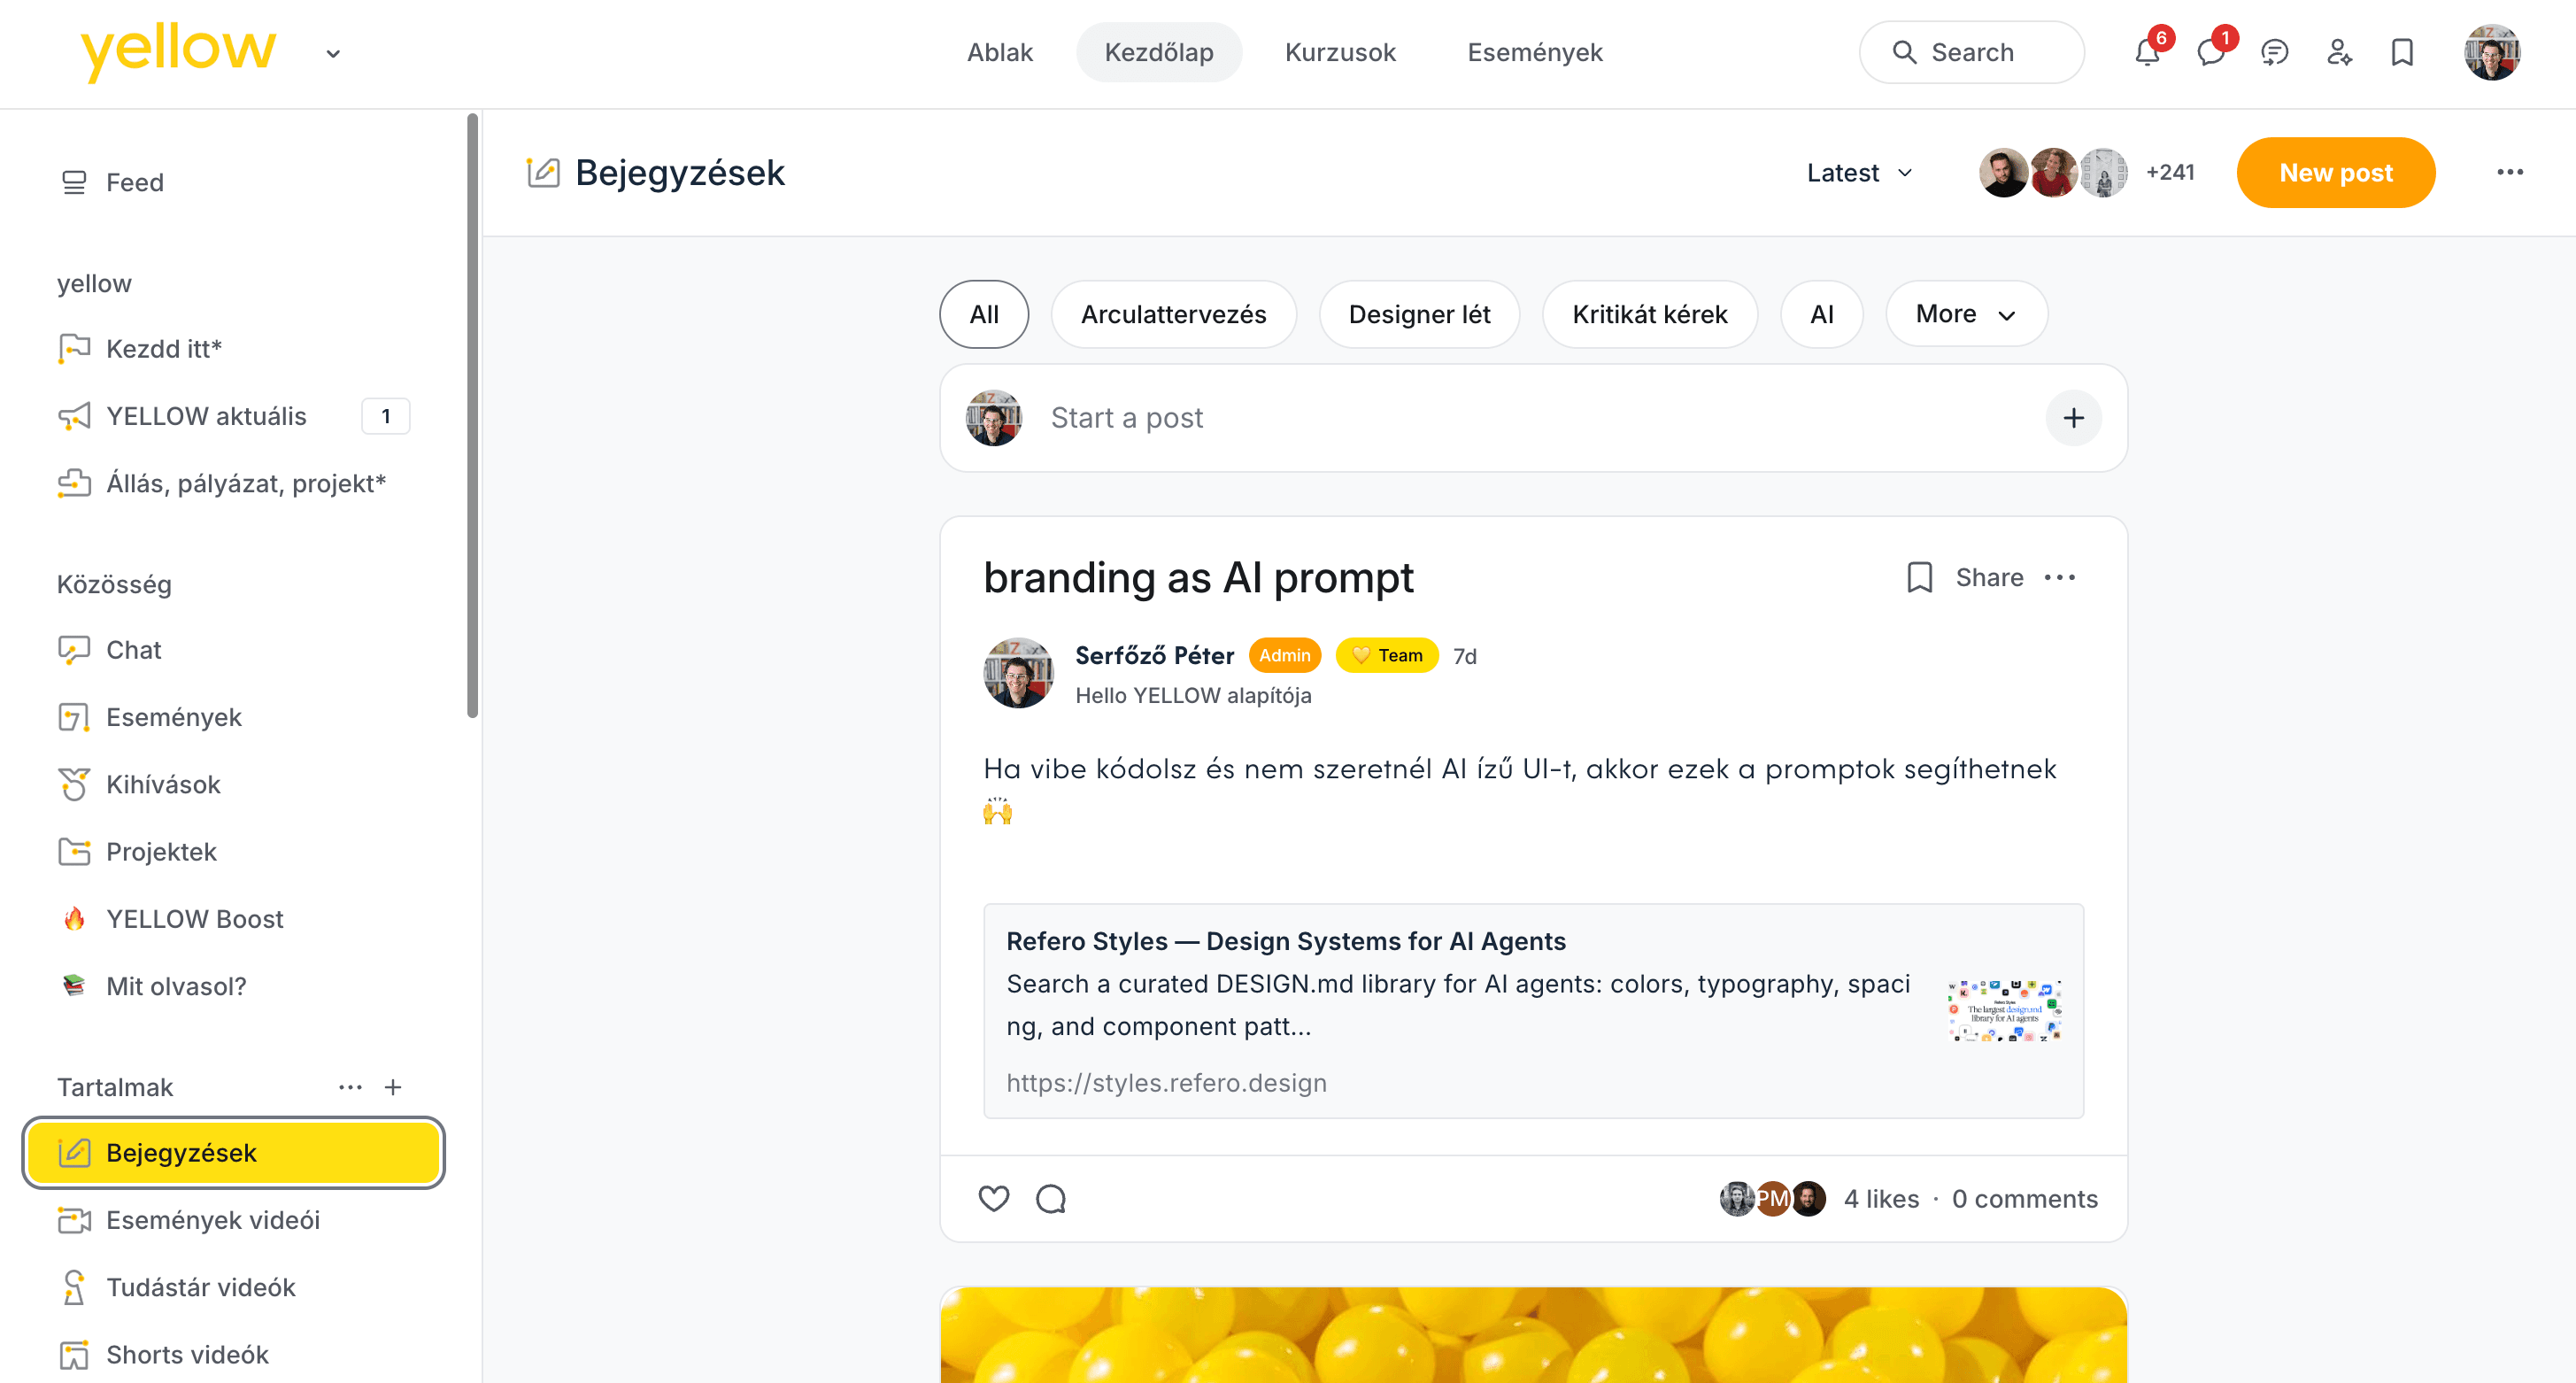Filter posts by Designer lét

[x=1419, y=314]
